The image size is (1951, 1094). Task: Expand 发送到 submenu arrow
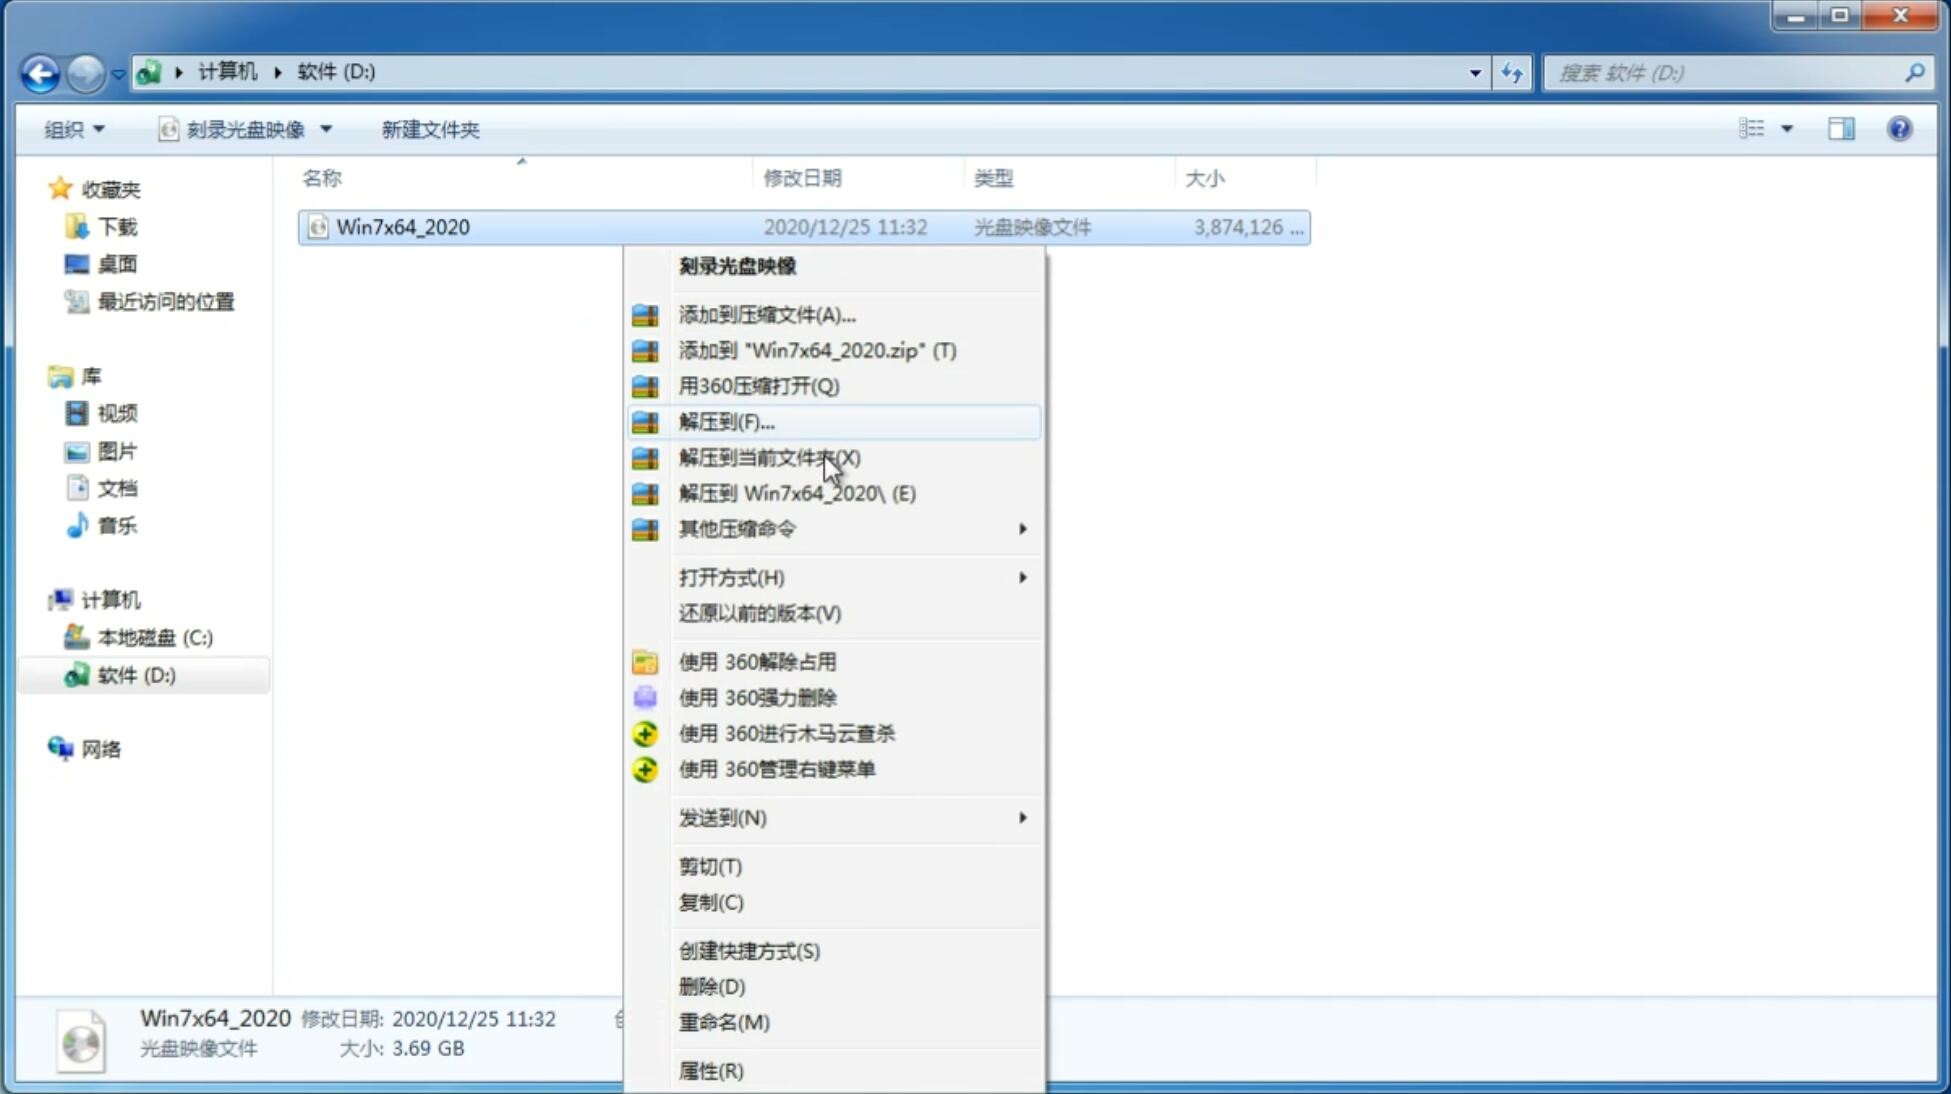pos(1021,818)
